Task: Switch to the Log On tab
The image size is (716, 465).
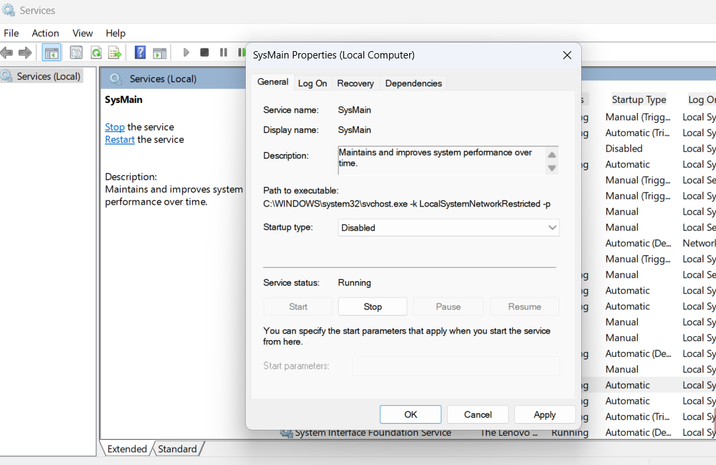Action: pyautogui.click(x=312, y=84)
